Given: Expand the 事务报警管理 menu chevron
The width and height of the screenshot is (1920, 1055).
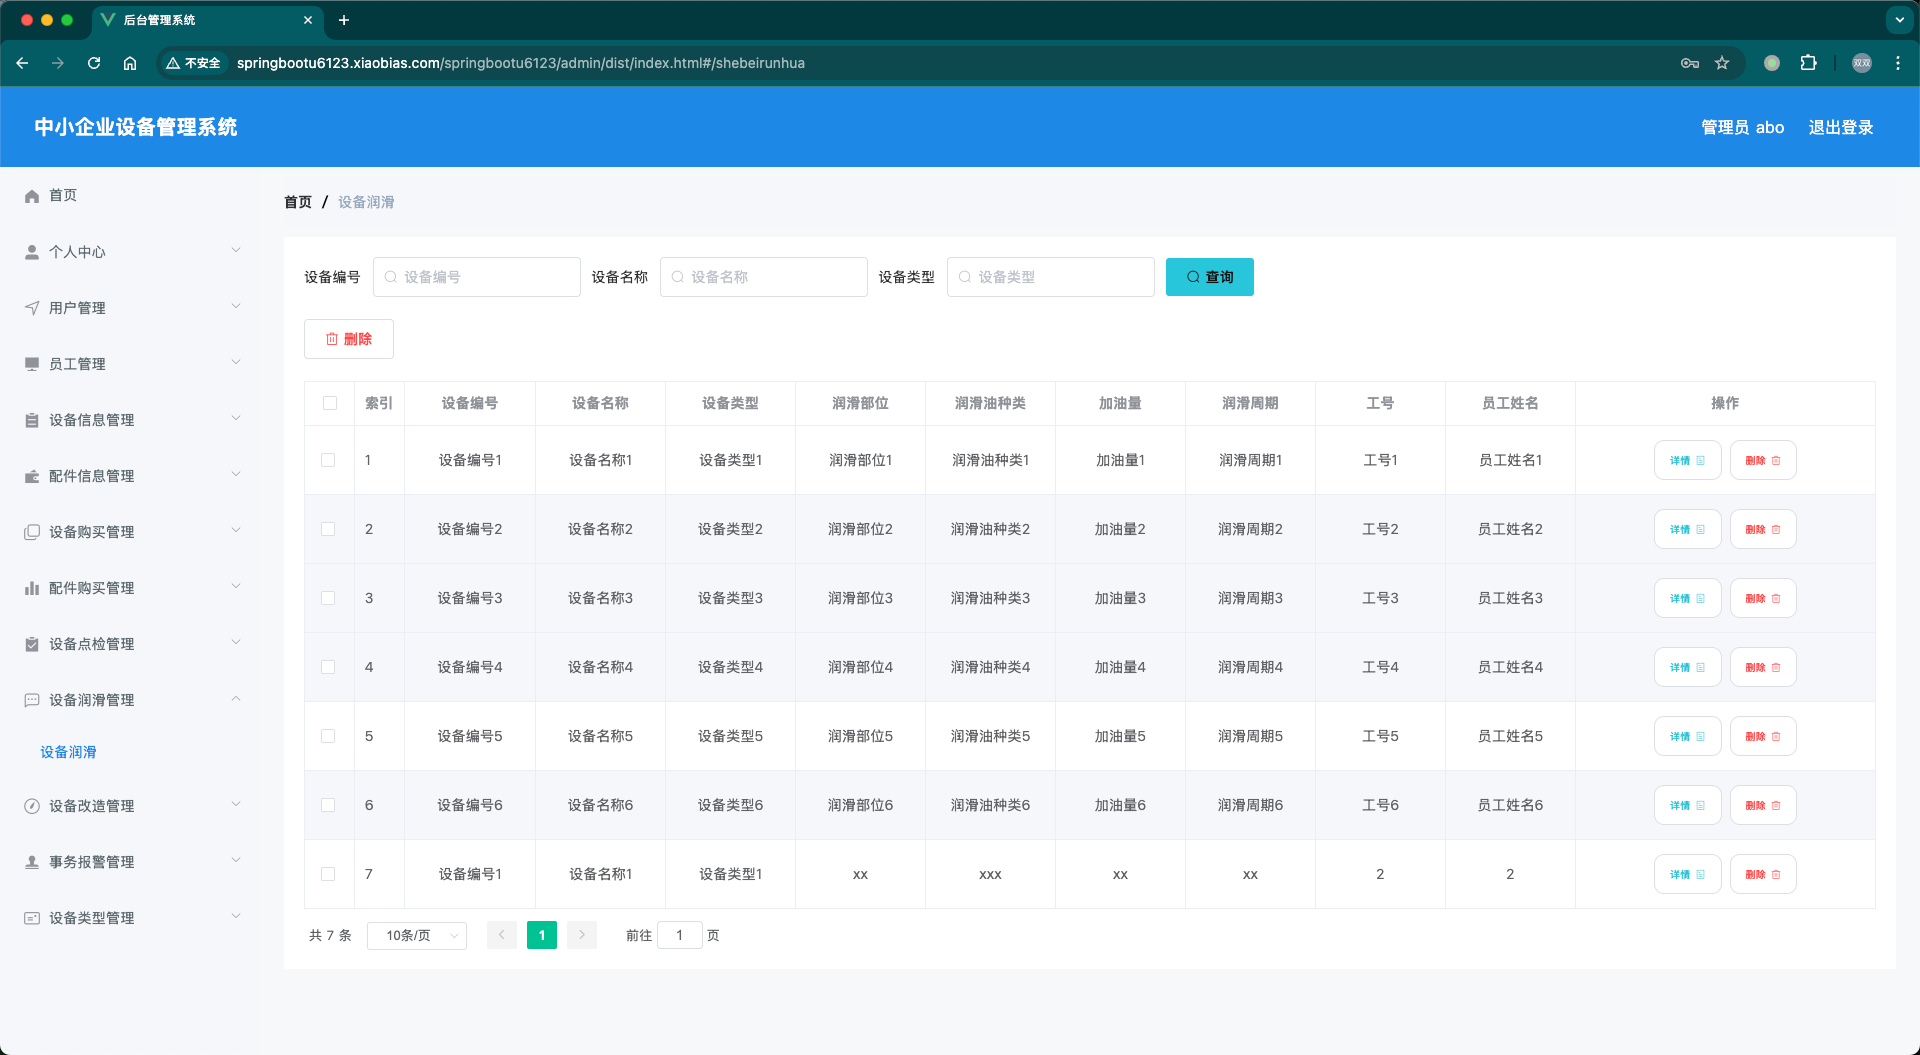Looking at the screenshot, I should click(x=236, y=860).
